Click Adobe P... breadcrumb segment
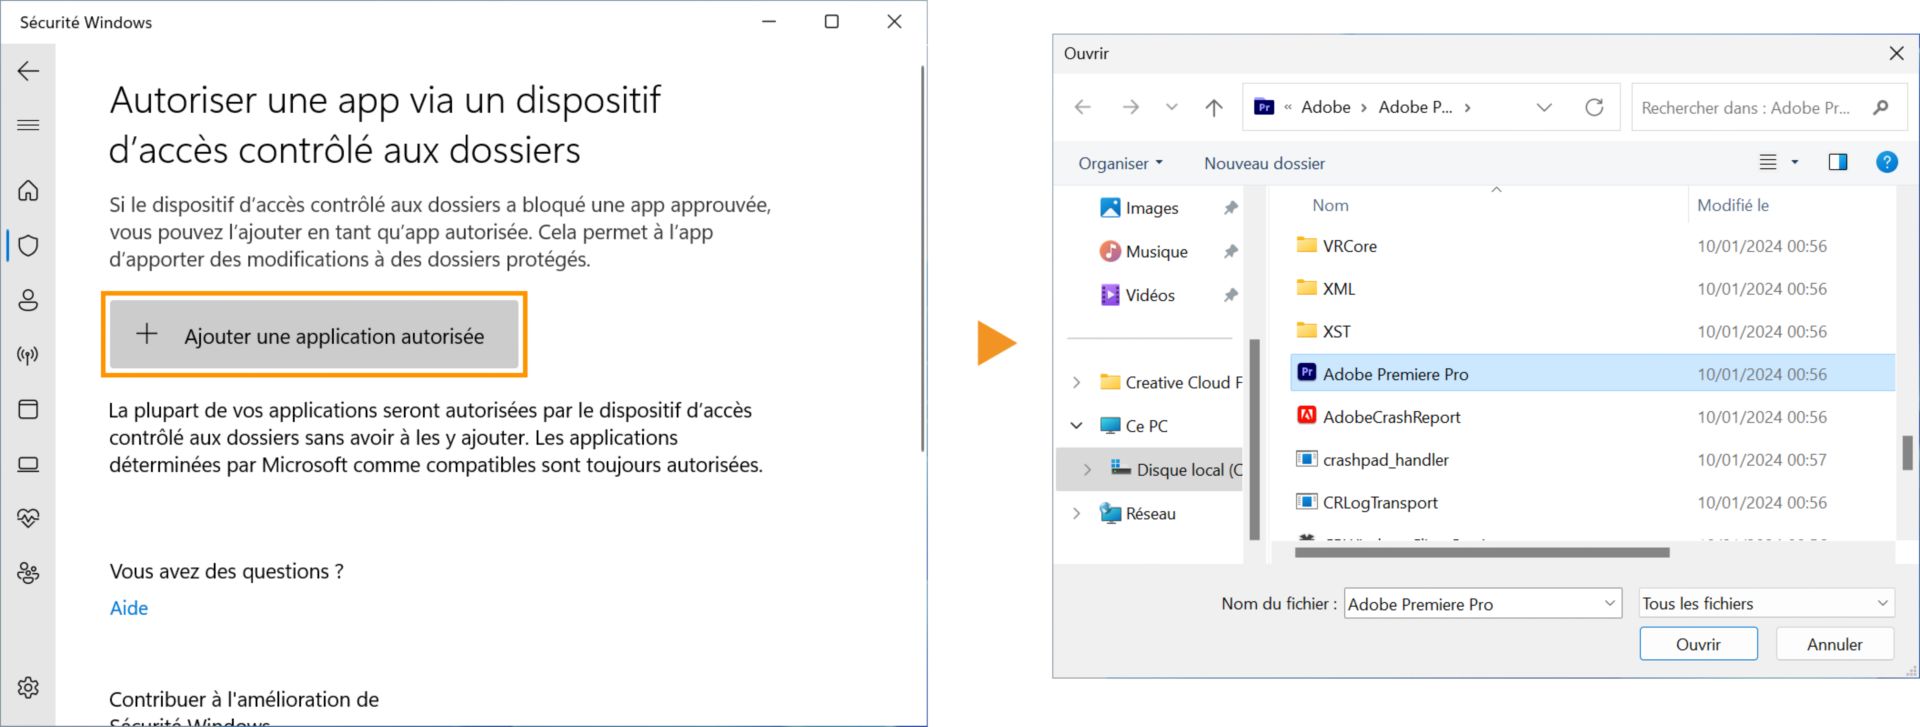The image size is (1920, 727). 1415,107
